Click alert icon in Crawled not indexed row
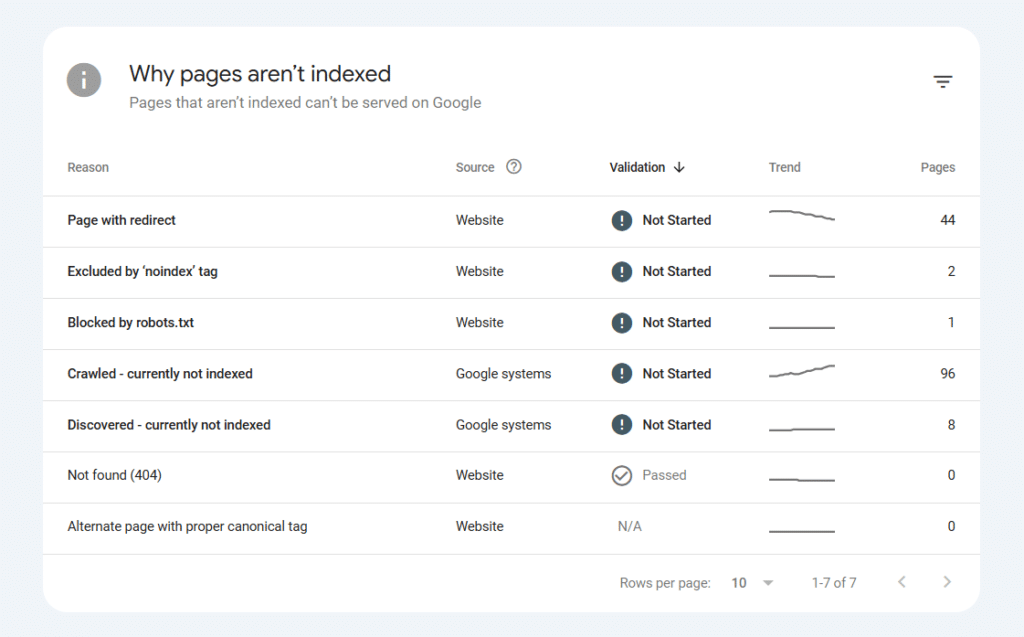This screenshot has height=637, width=1024. [x=622, y=374]
